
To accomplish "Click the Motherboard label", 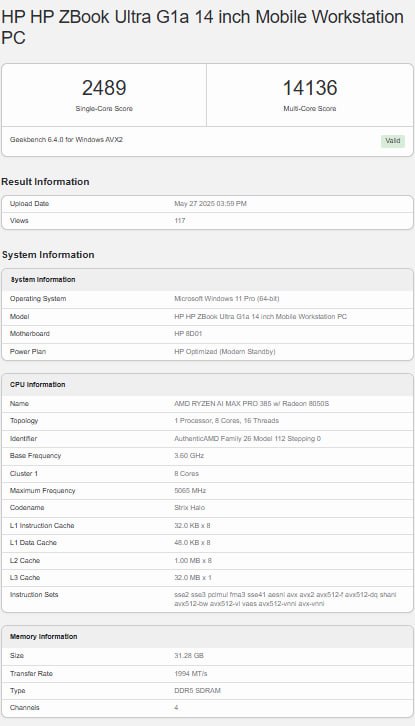I will coord(30,334).
